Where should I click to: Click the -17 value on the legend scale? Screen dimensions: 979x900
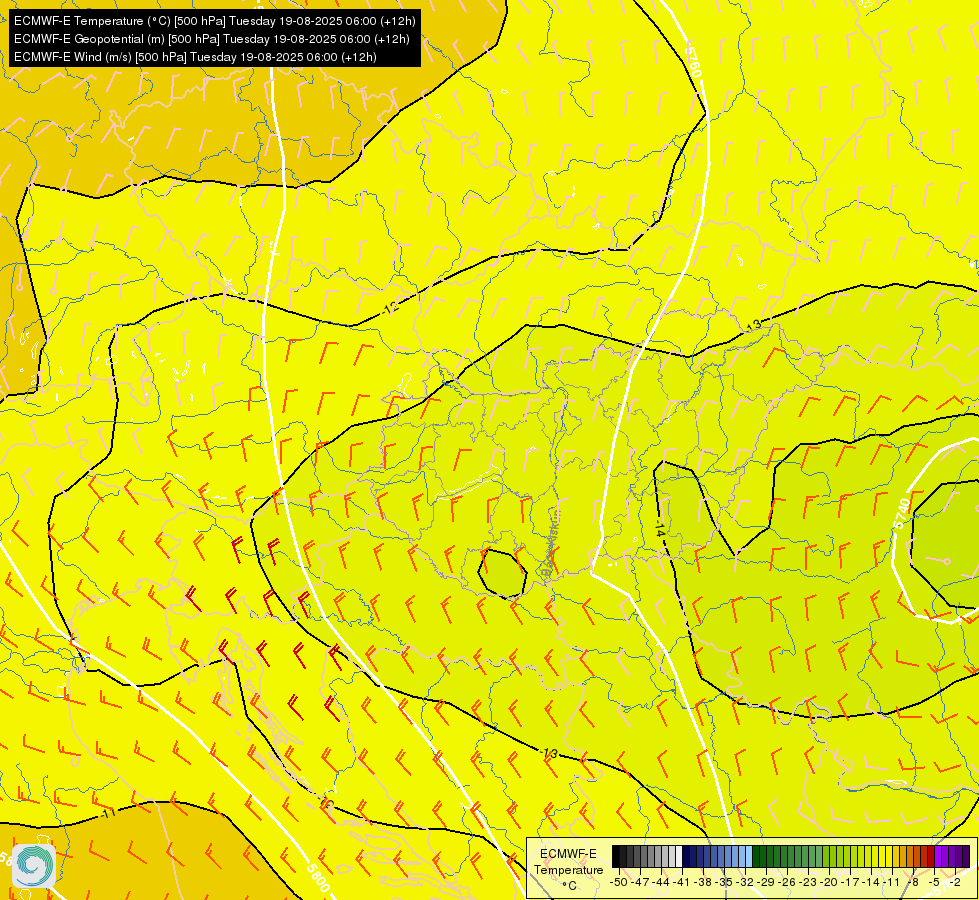pyautogui.click(x=850, y=882)
